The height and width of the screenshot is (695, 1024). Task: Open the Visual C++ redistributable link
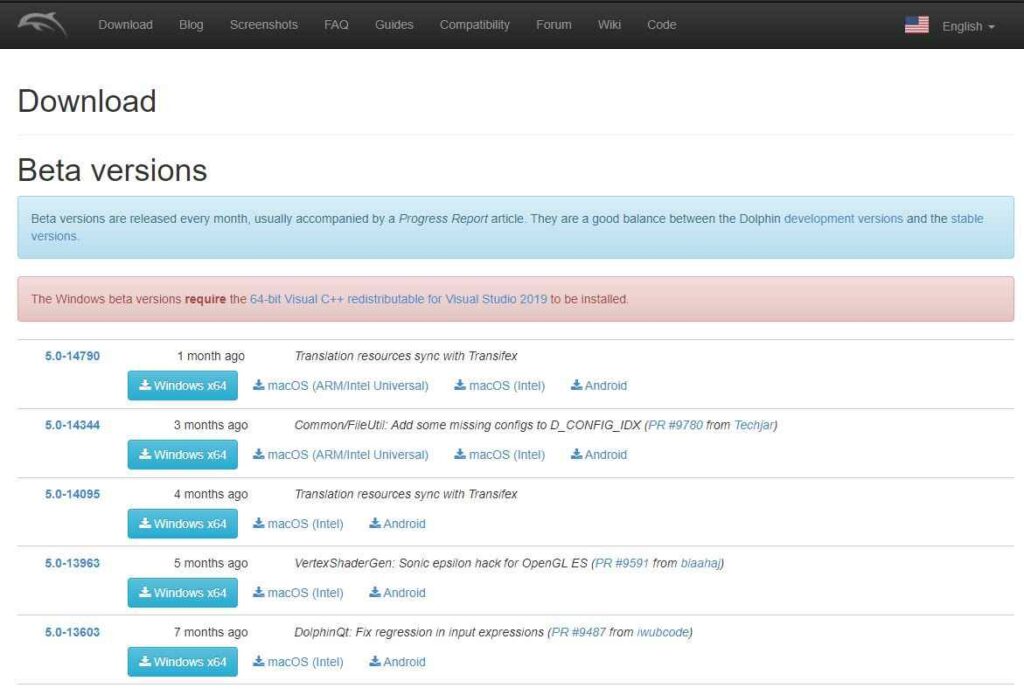pos(398,299)
